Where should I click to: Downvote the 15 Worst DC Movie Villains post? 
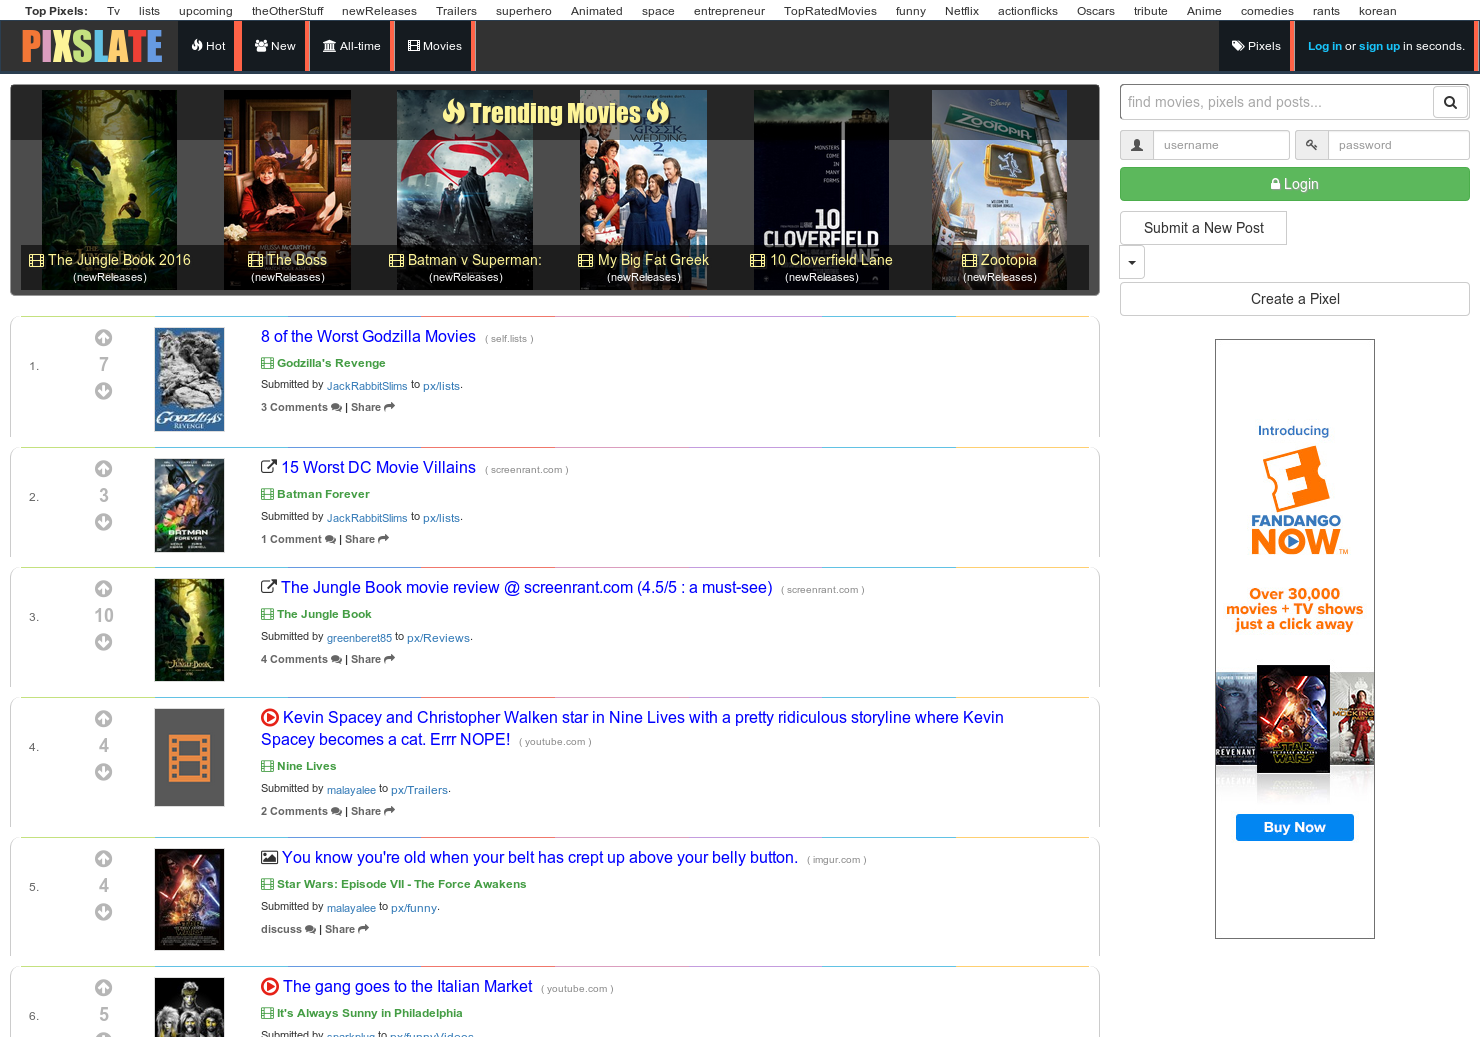[103, 522]
